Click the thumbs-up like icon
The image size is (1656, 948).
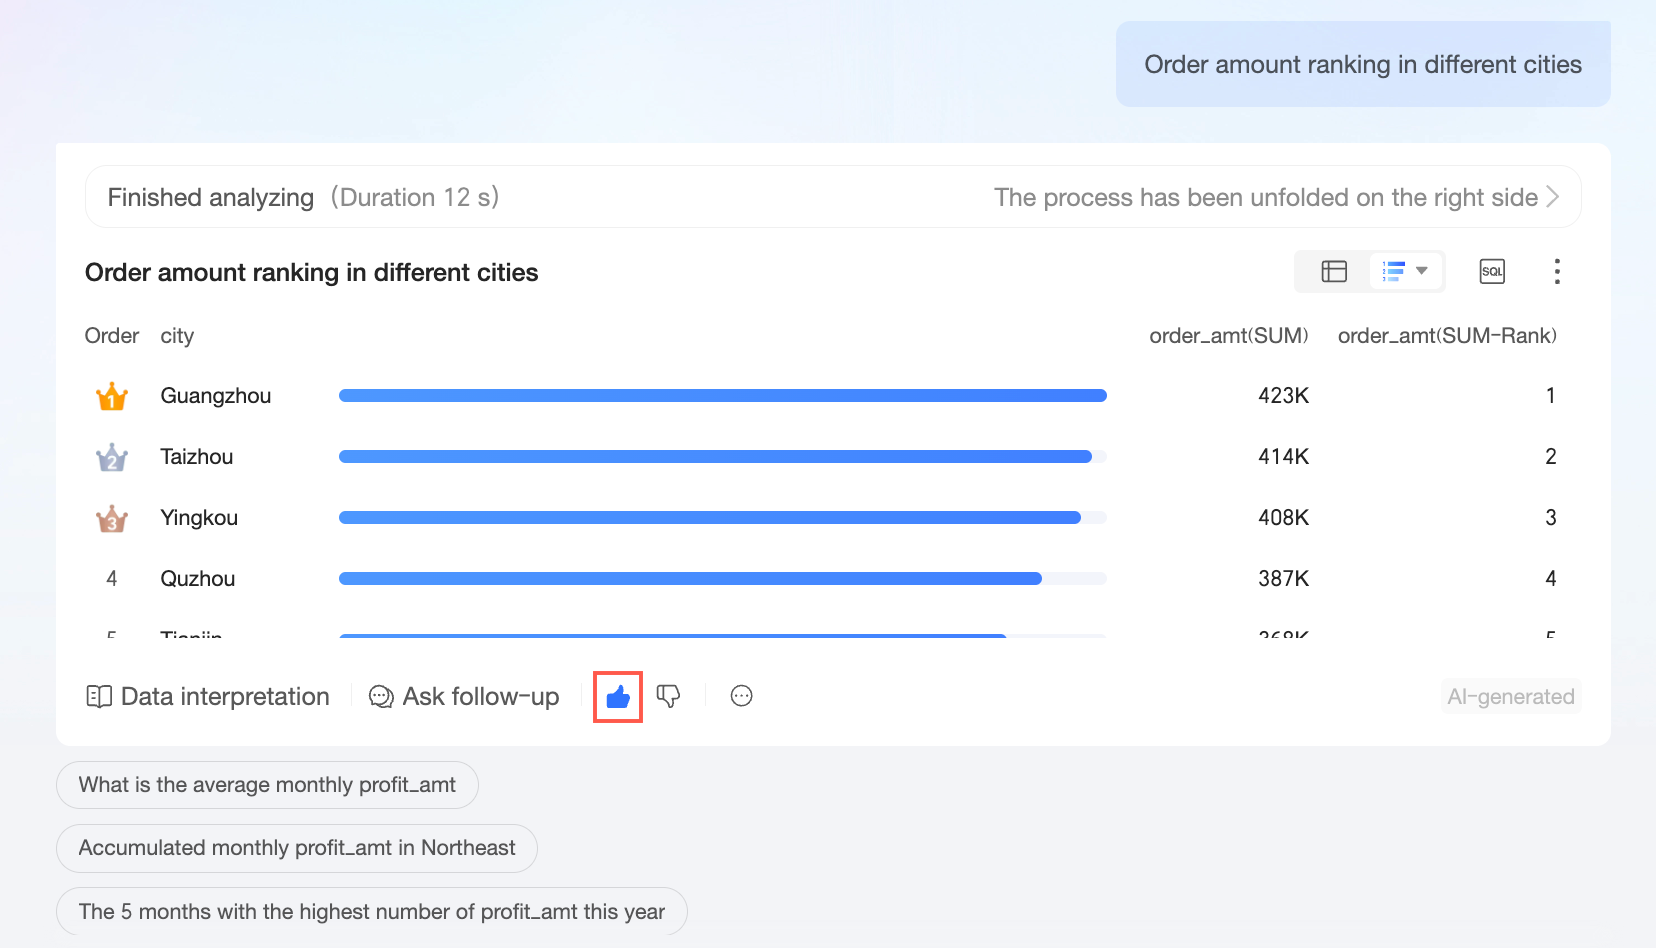618,696
